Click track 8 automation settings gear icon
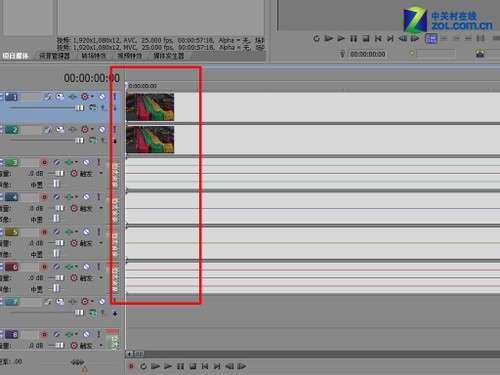The image size is (500, 375). (x=74, y=345)
